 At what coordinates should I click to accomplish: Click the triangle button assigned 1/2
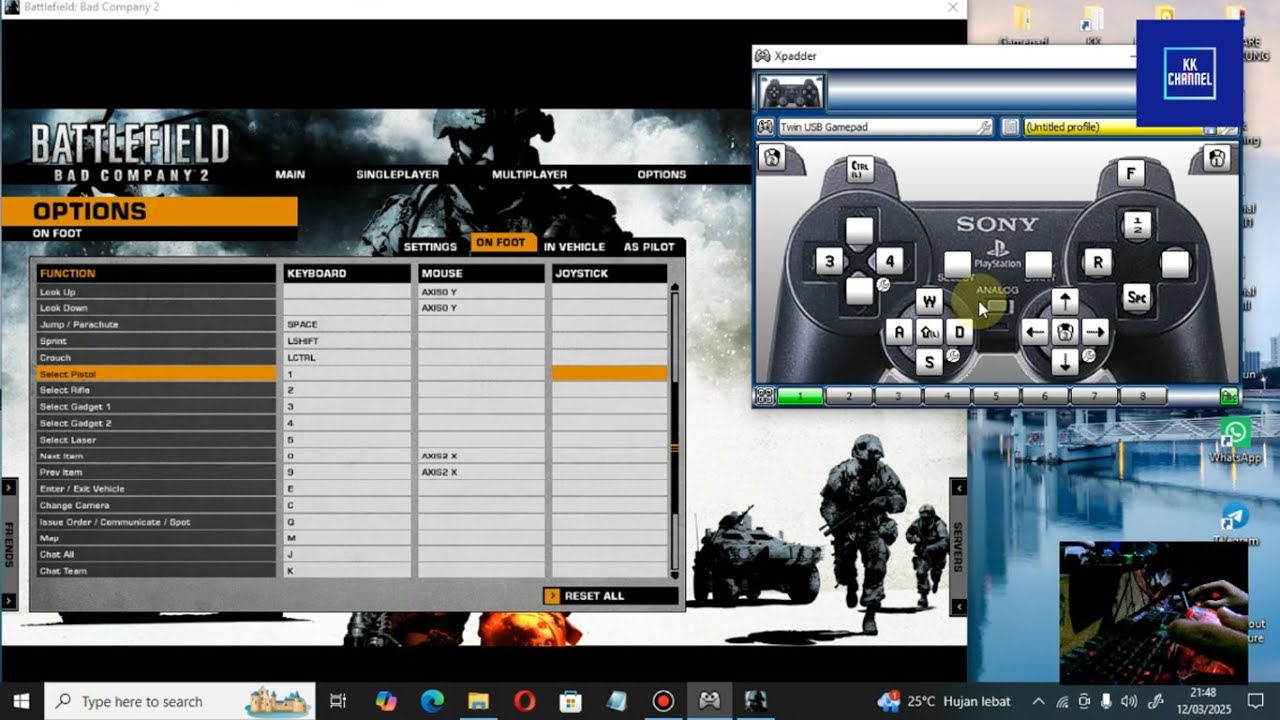click(1137, 225)
